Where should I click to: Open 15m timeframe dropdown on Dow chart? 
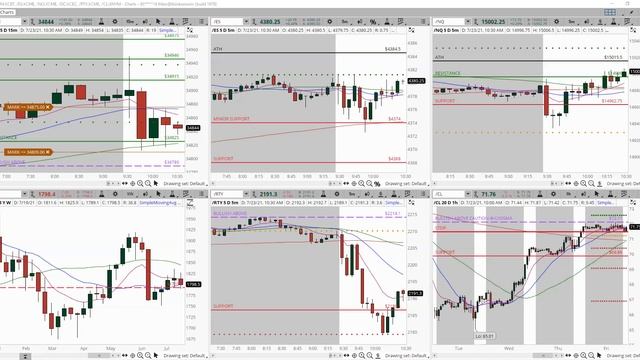[130, 22]
